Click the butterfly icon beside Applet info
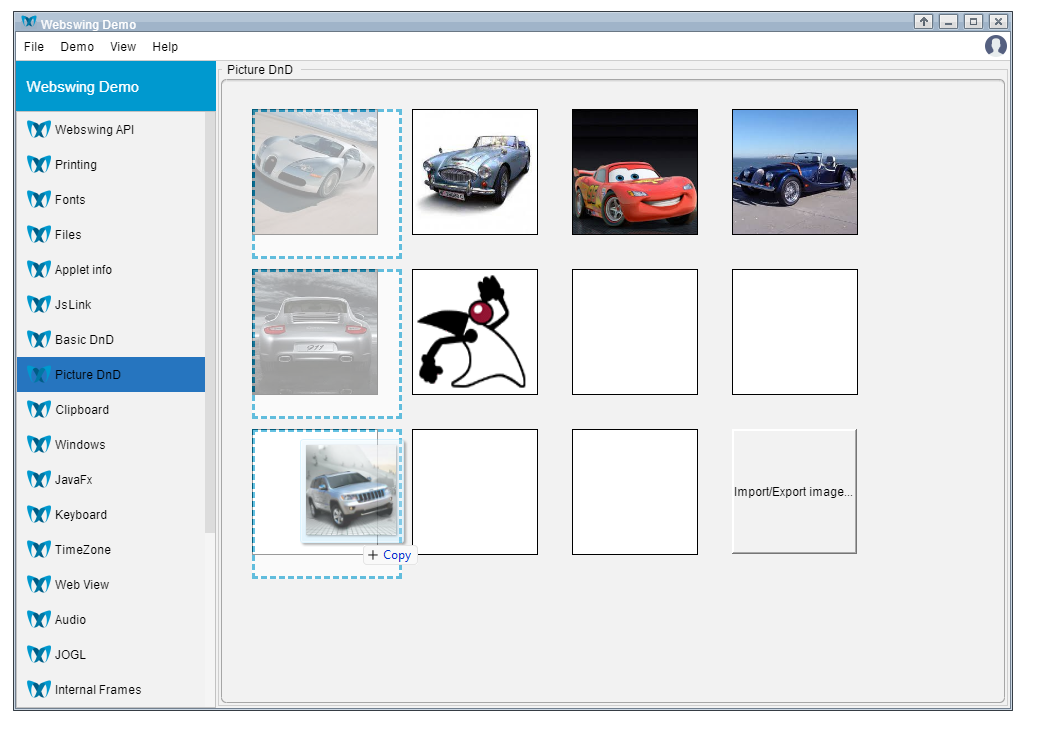 point(39,269)
